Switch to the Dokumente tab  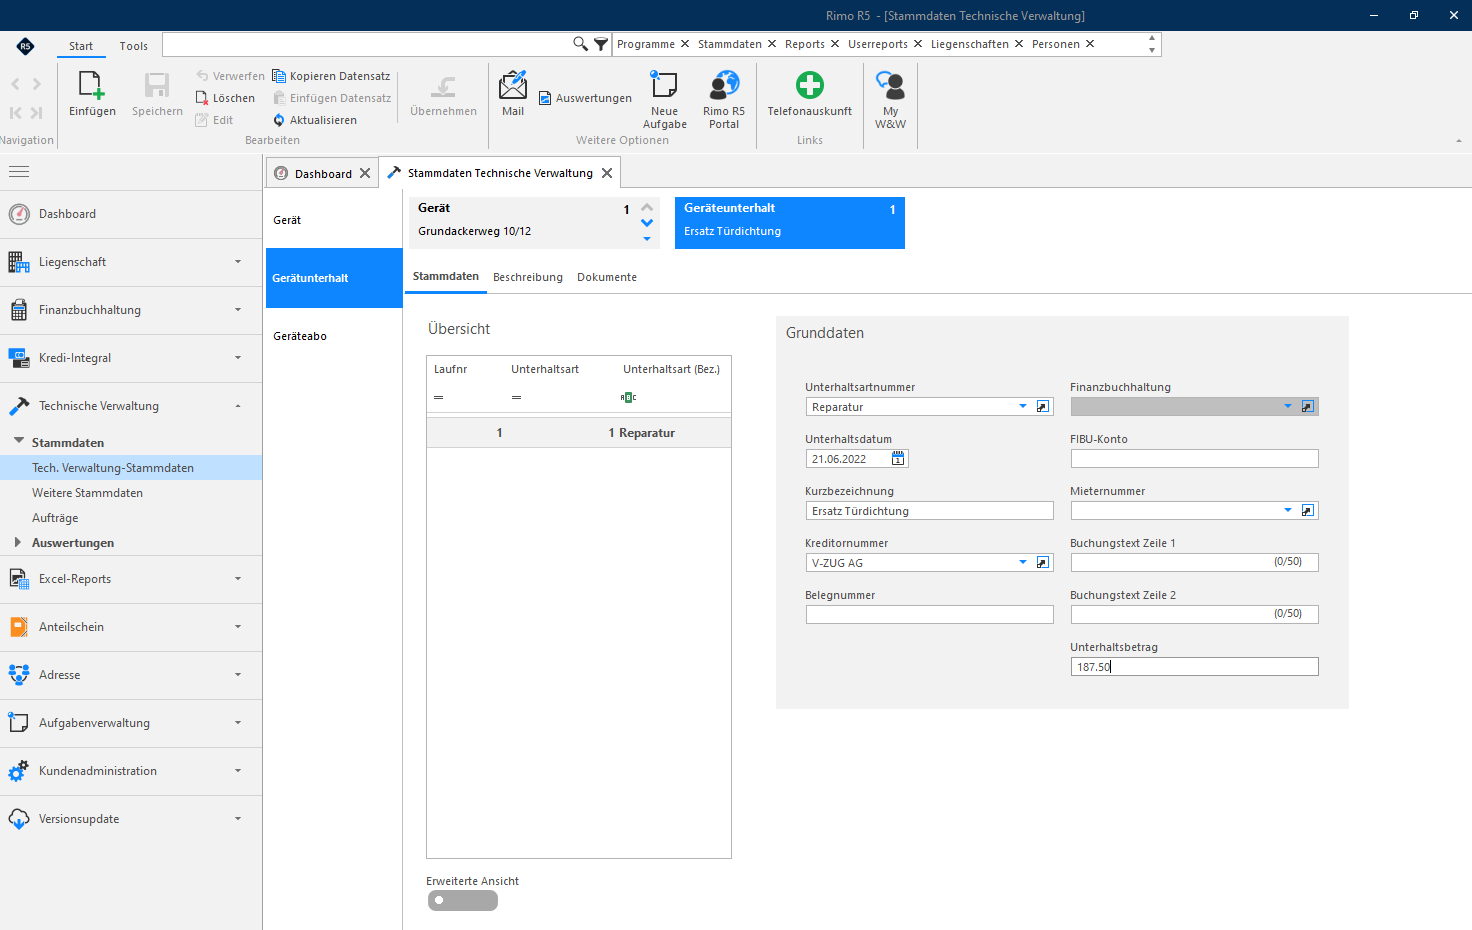[607, 277]
